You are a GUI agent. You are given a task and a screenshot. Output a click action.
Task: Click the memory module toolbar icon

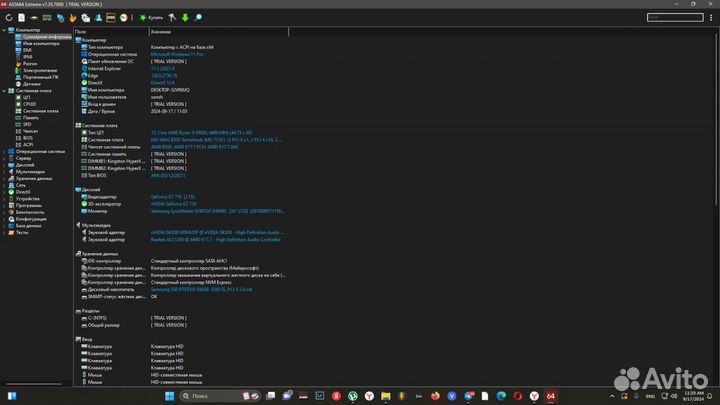47,17
